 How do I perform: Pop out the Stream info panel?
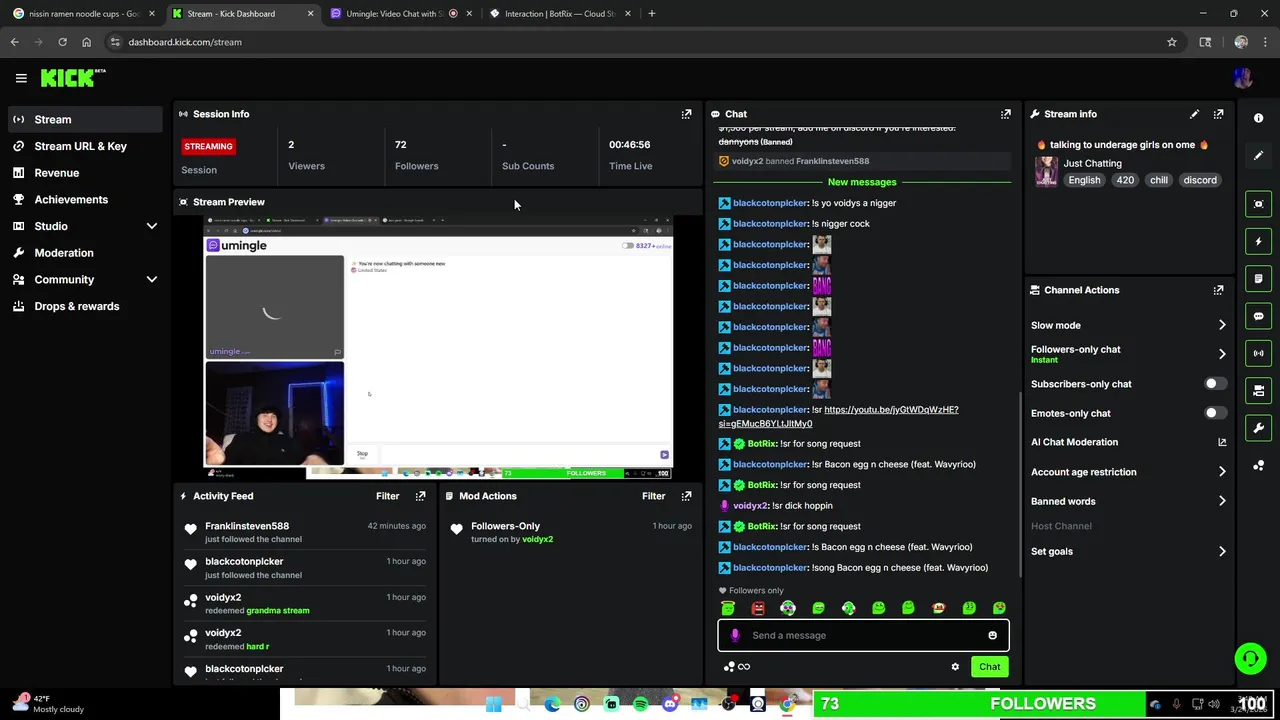pos(1218,114)
